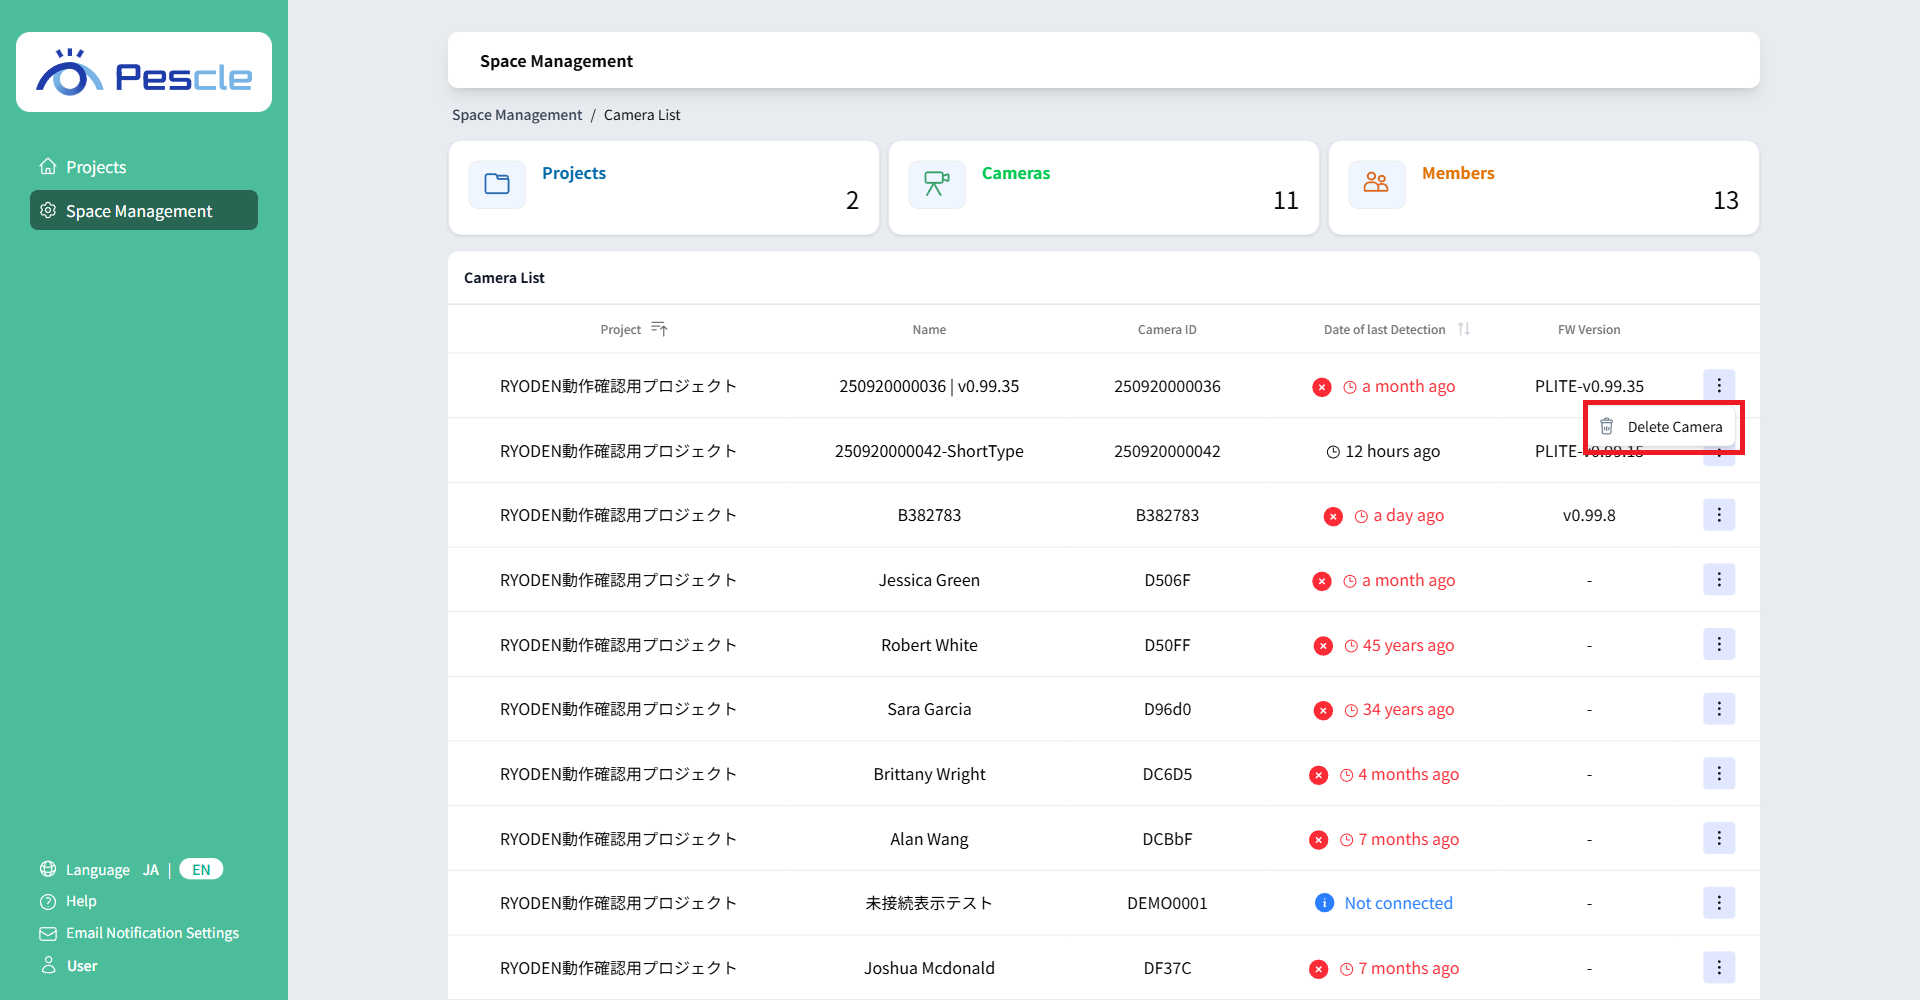1920x1000 pixels.
Task: Click the red error icon for B382783
Action: 1333,516
